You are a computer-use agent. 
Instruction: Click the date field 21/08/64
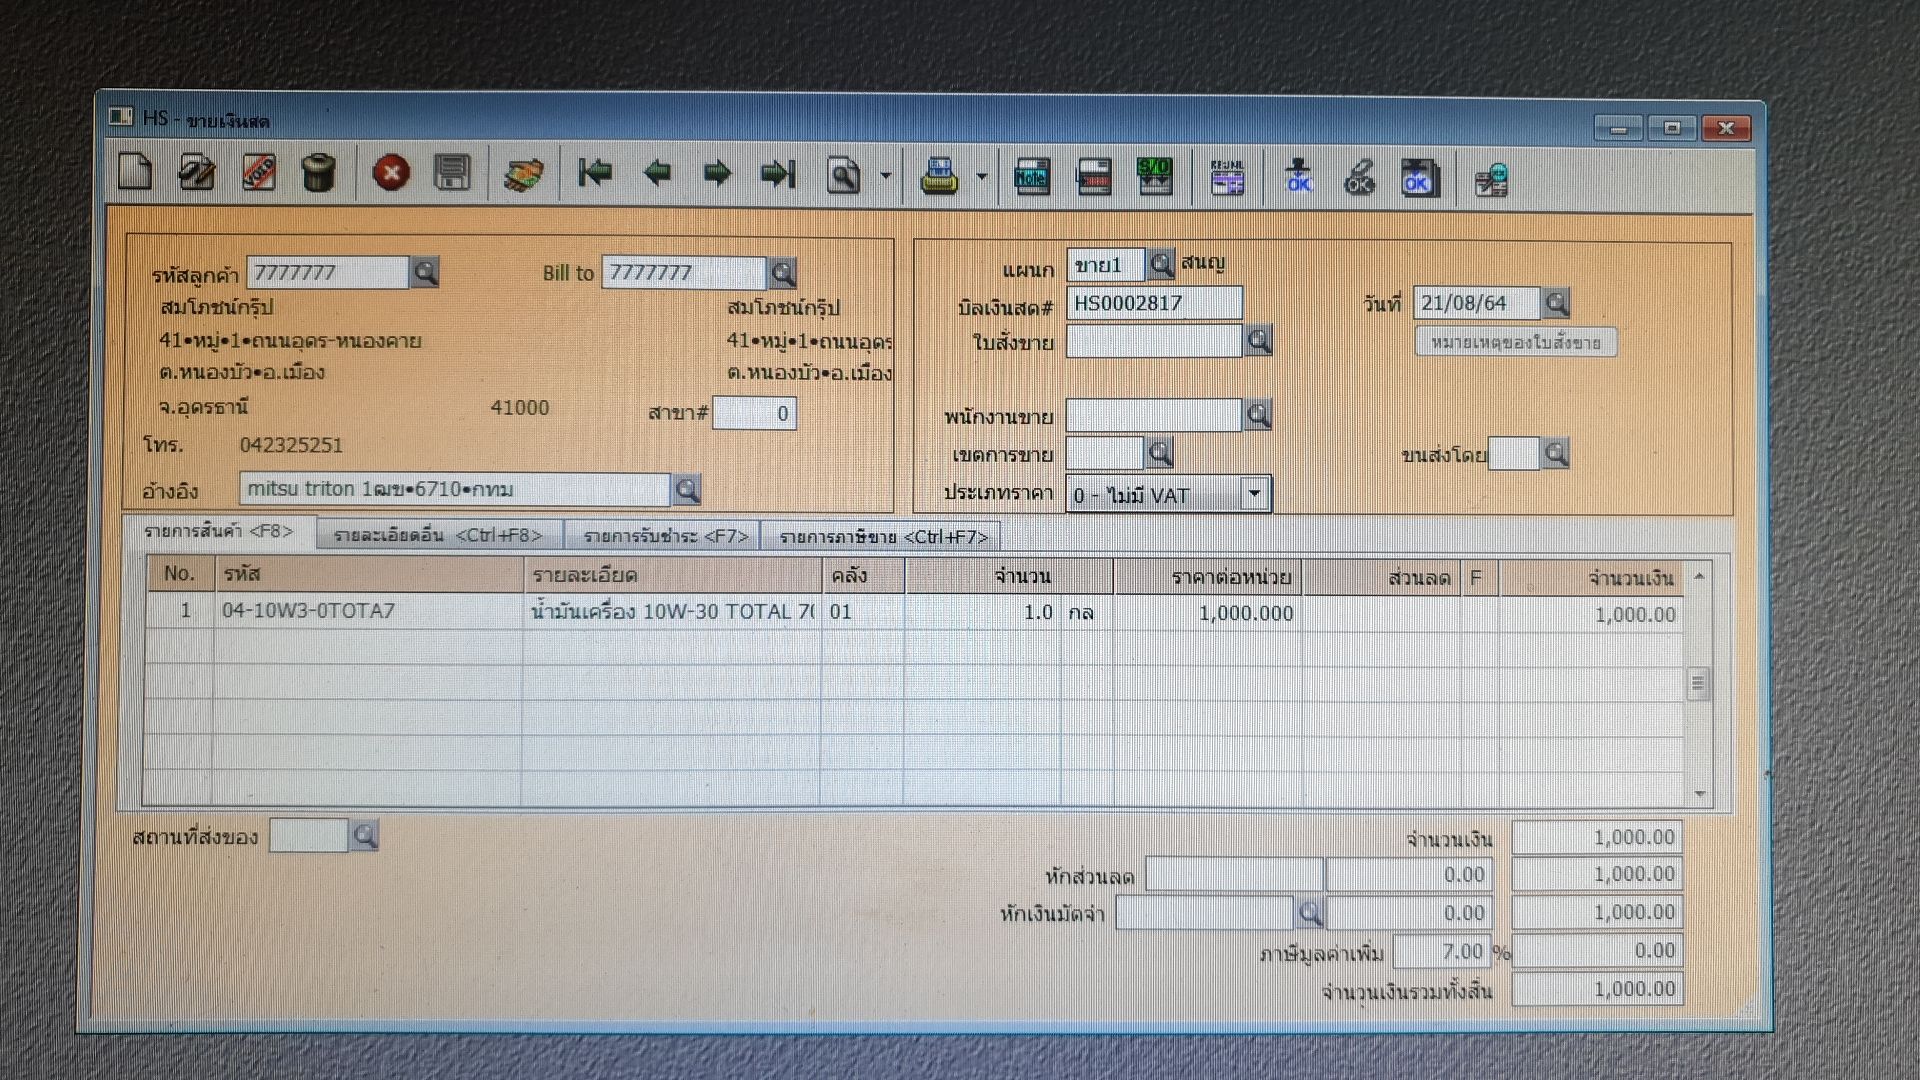click(1476, 303)
